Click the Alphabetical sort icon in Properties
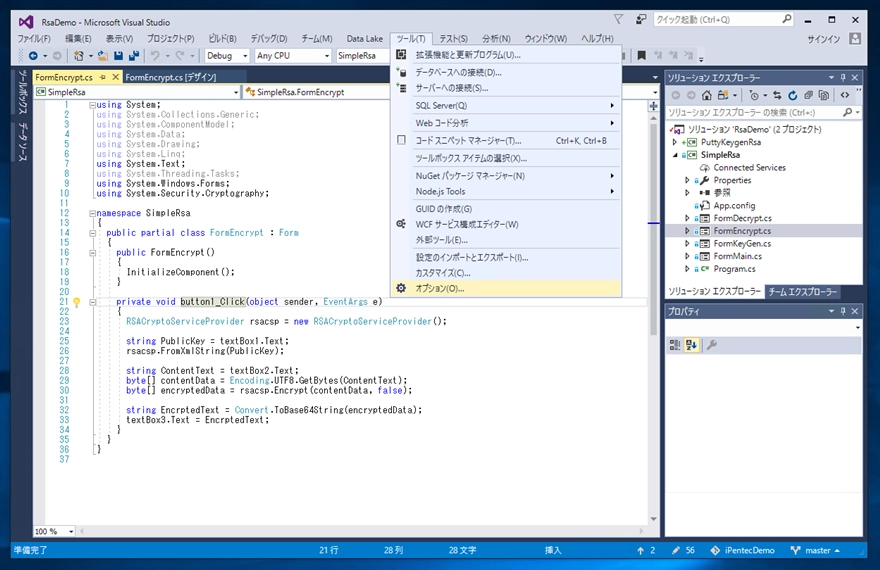The image size is (880, 570). tap(691, 345)
